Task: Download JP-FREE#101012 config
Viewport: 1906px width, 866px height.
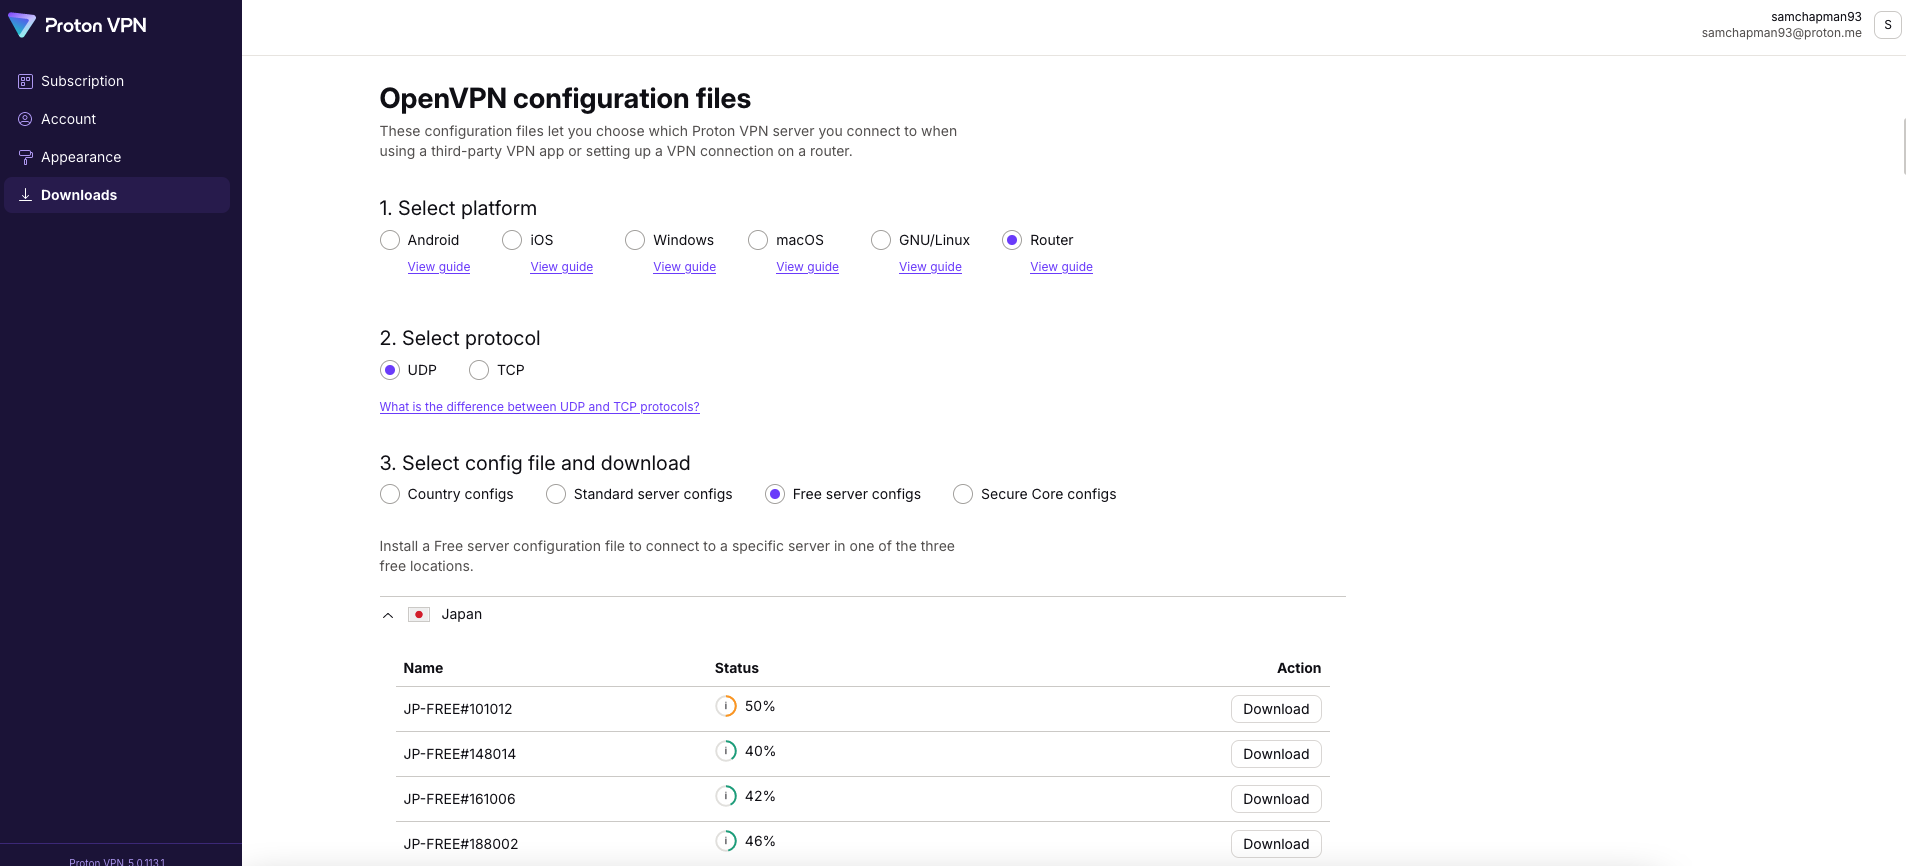Action: (1276, 709)
